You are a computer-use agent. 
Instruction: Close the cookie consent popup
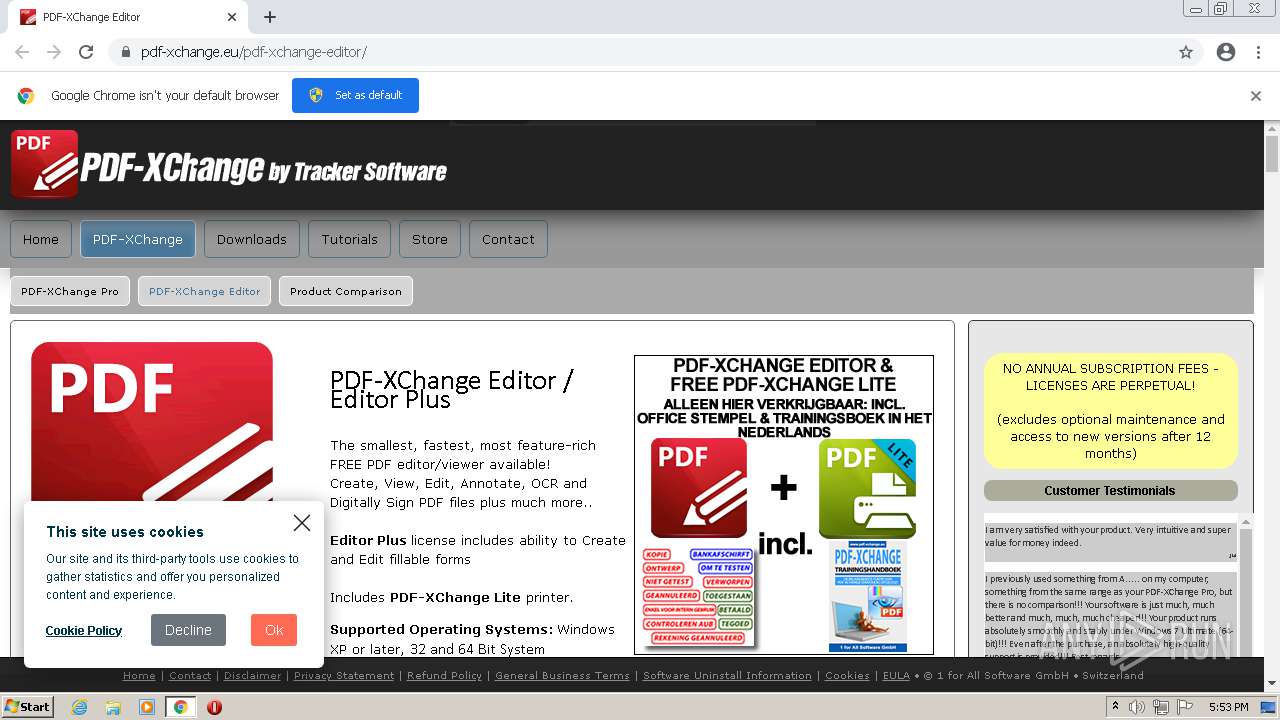click(x=302, y=523)
